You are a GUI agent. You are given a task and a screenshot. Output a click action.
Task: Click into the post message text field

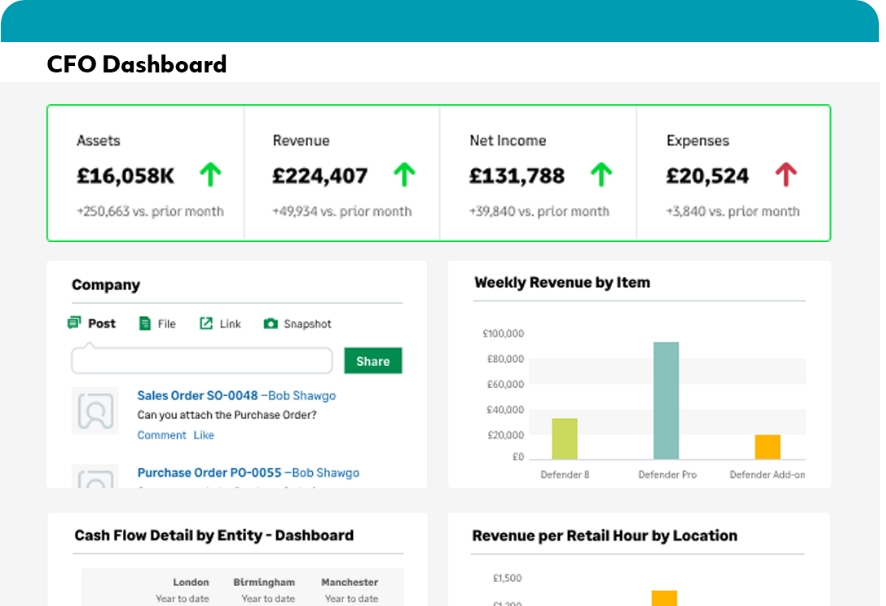pyautogui.click(x=201, y=361)
